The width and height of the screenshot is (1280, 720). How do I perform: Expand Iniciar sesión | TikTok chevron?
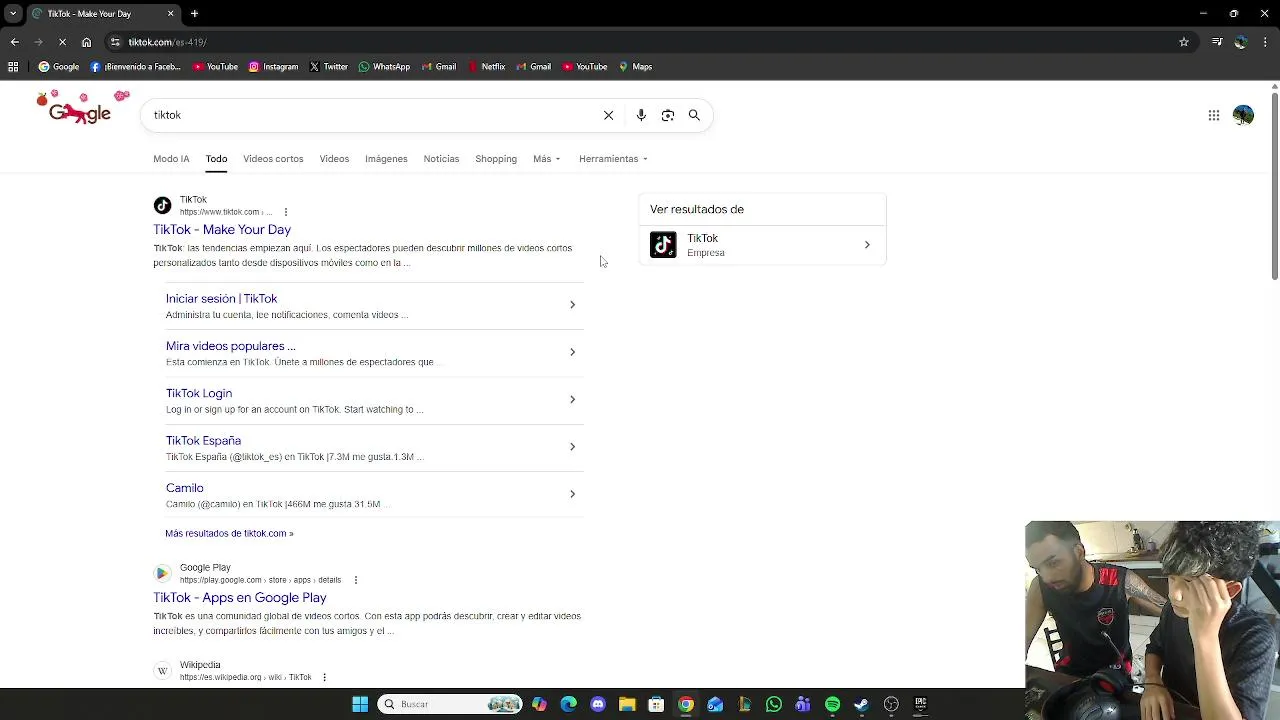pyautogui.click(x=572, y=304)
